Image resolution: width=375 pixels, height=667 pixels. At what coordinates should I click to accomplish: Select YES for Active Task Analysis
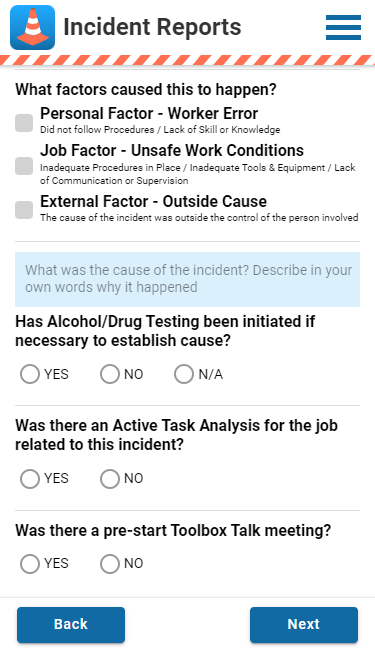click(x=30, y=479)
